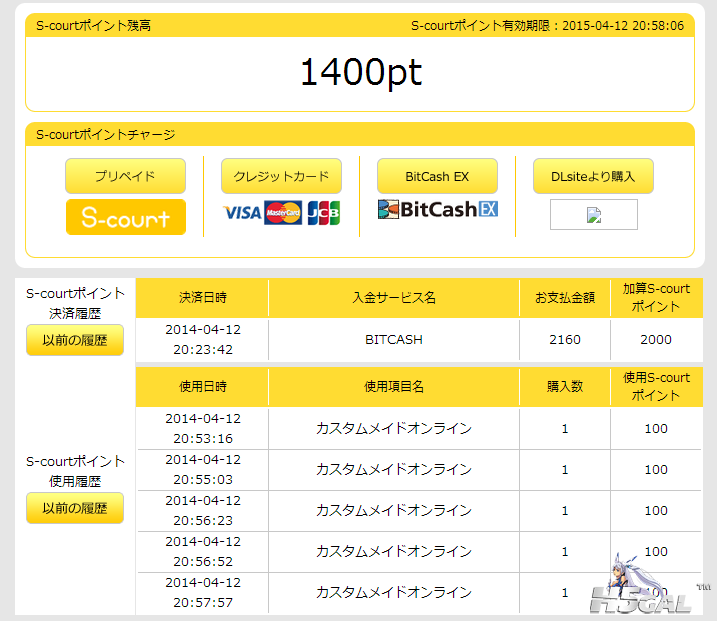This screenshot has height=621, width=717.
Task: Click the JCB card logo
Action: 324,213
